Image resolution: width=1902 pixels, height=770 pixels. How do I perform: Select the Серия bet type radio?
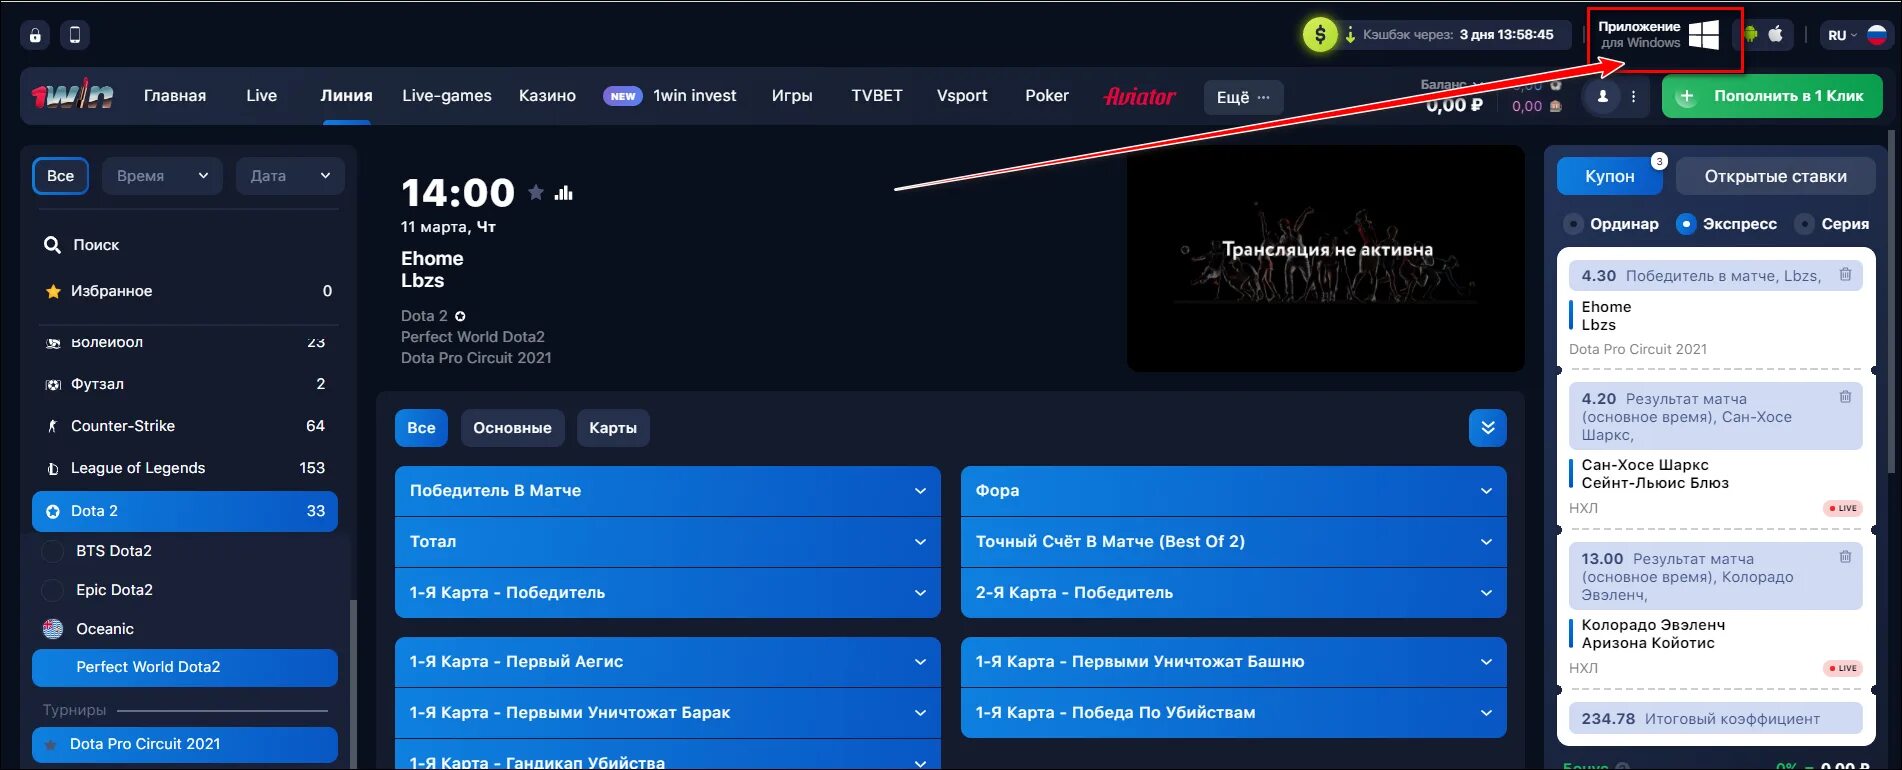pos(1804,224)
